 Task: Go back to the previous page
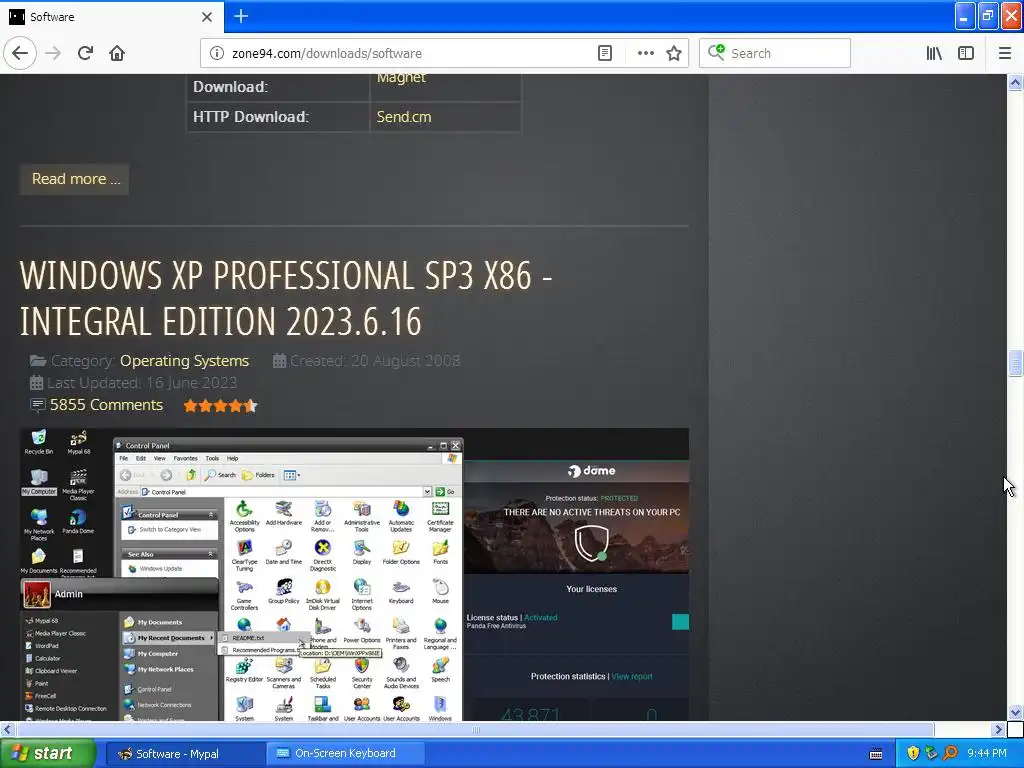pos(20,53)
